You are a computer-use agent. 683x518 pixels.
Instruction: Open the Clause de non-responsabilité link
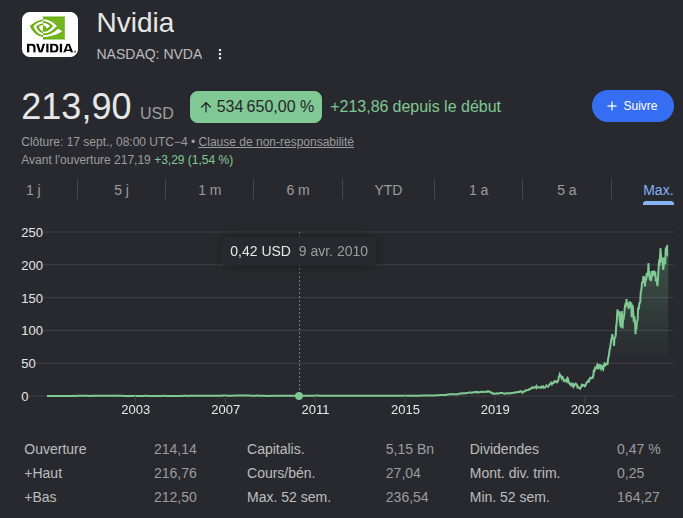276,142
